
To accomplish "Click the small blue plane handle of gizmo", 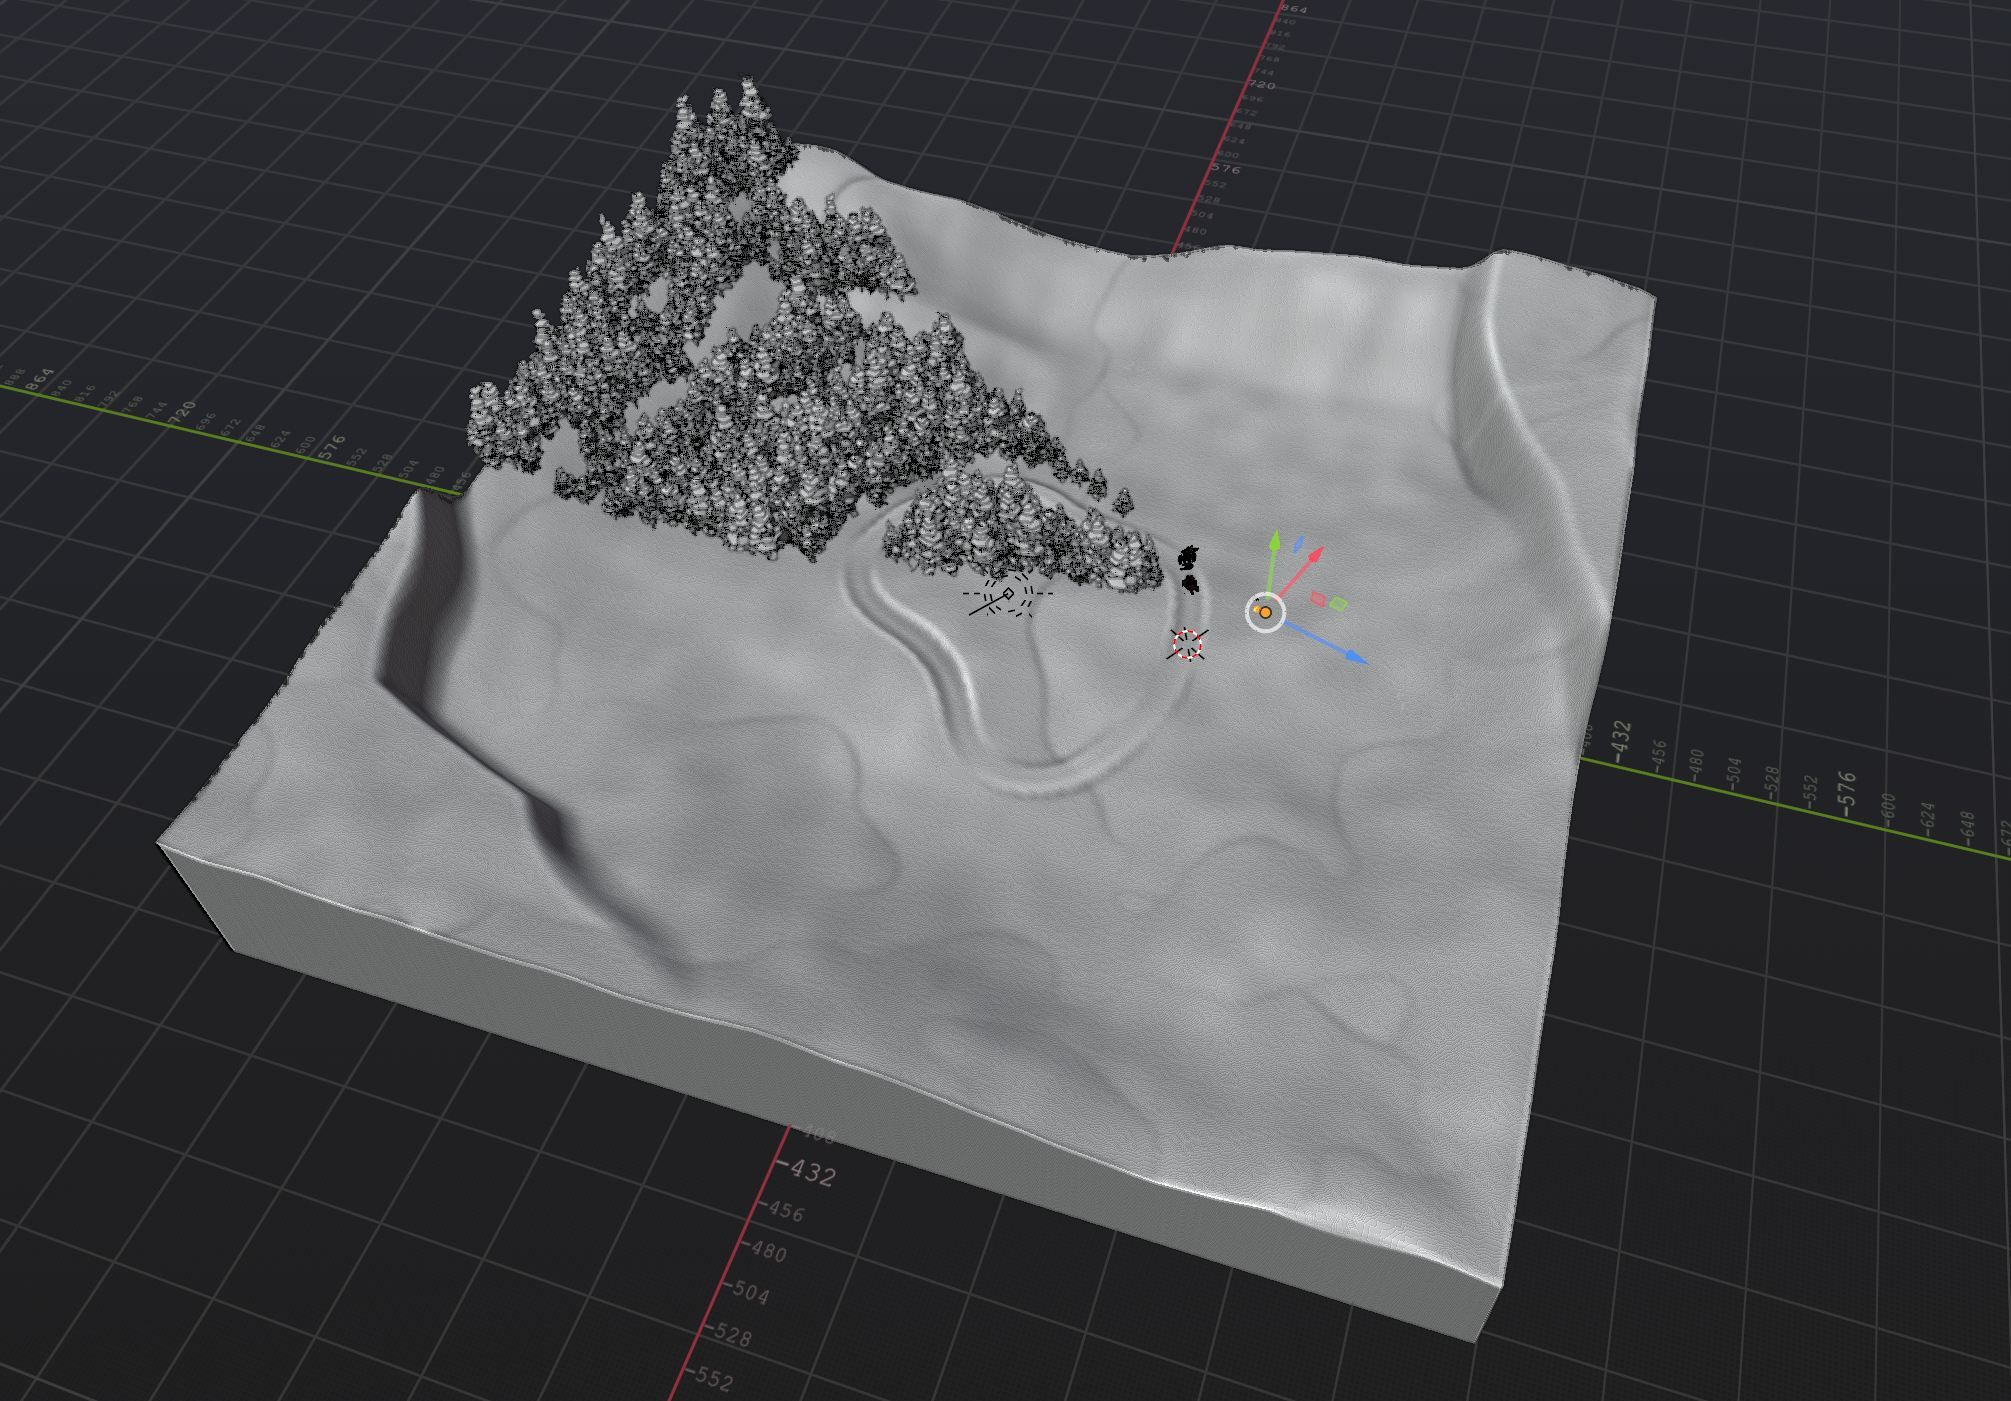I will (x=1298, y=544).
